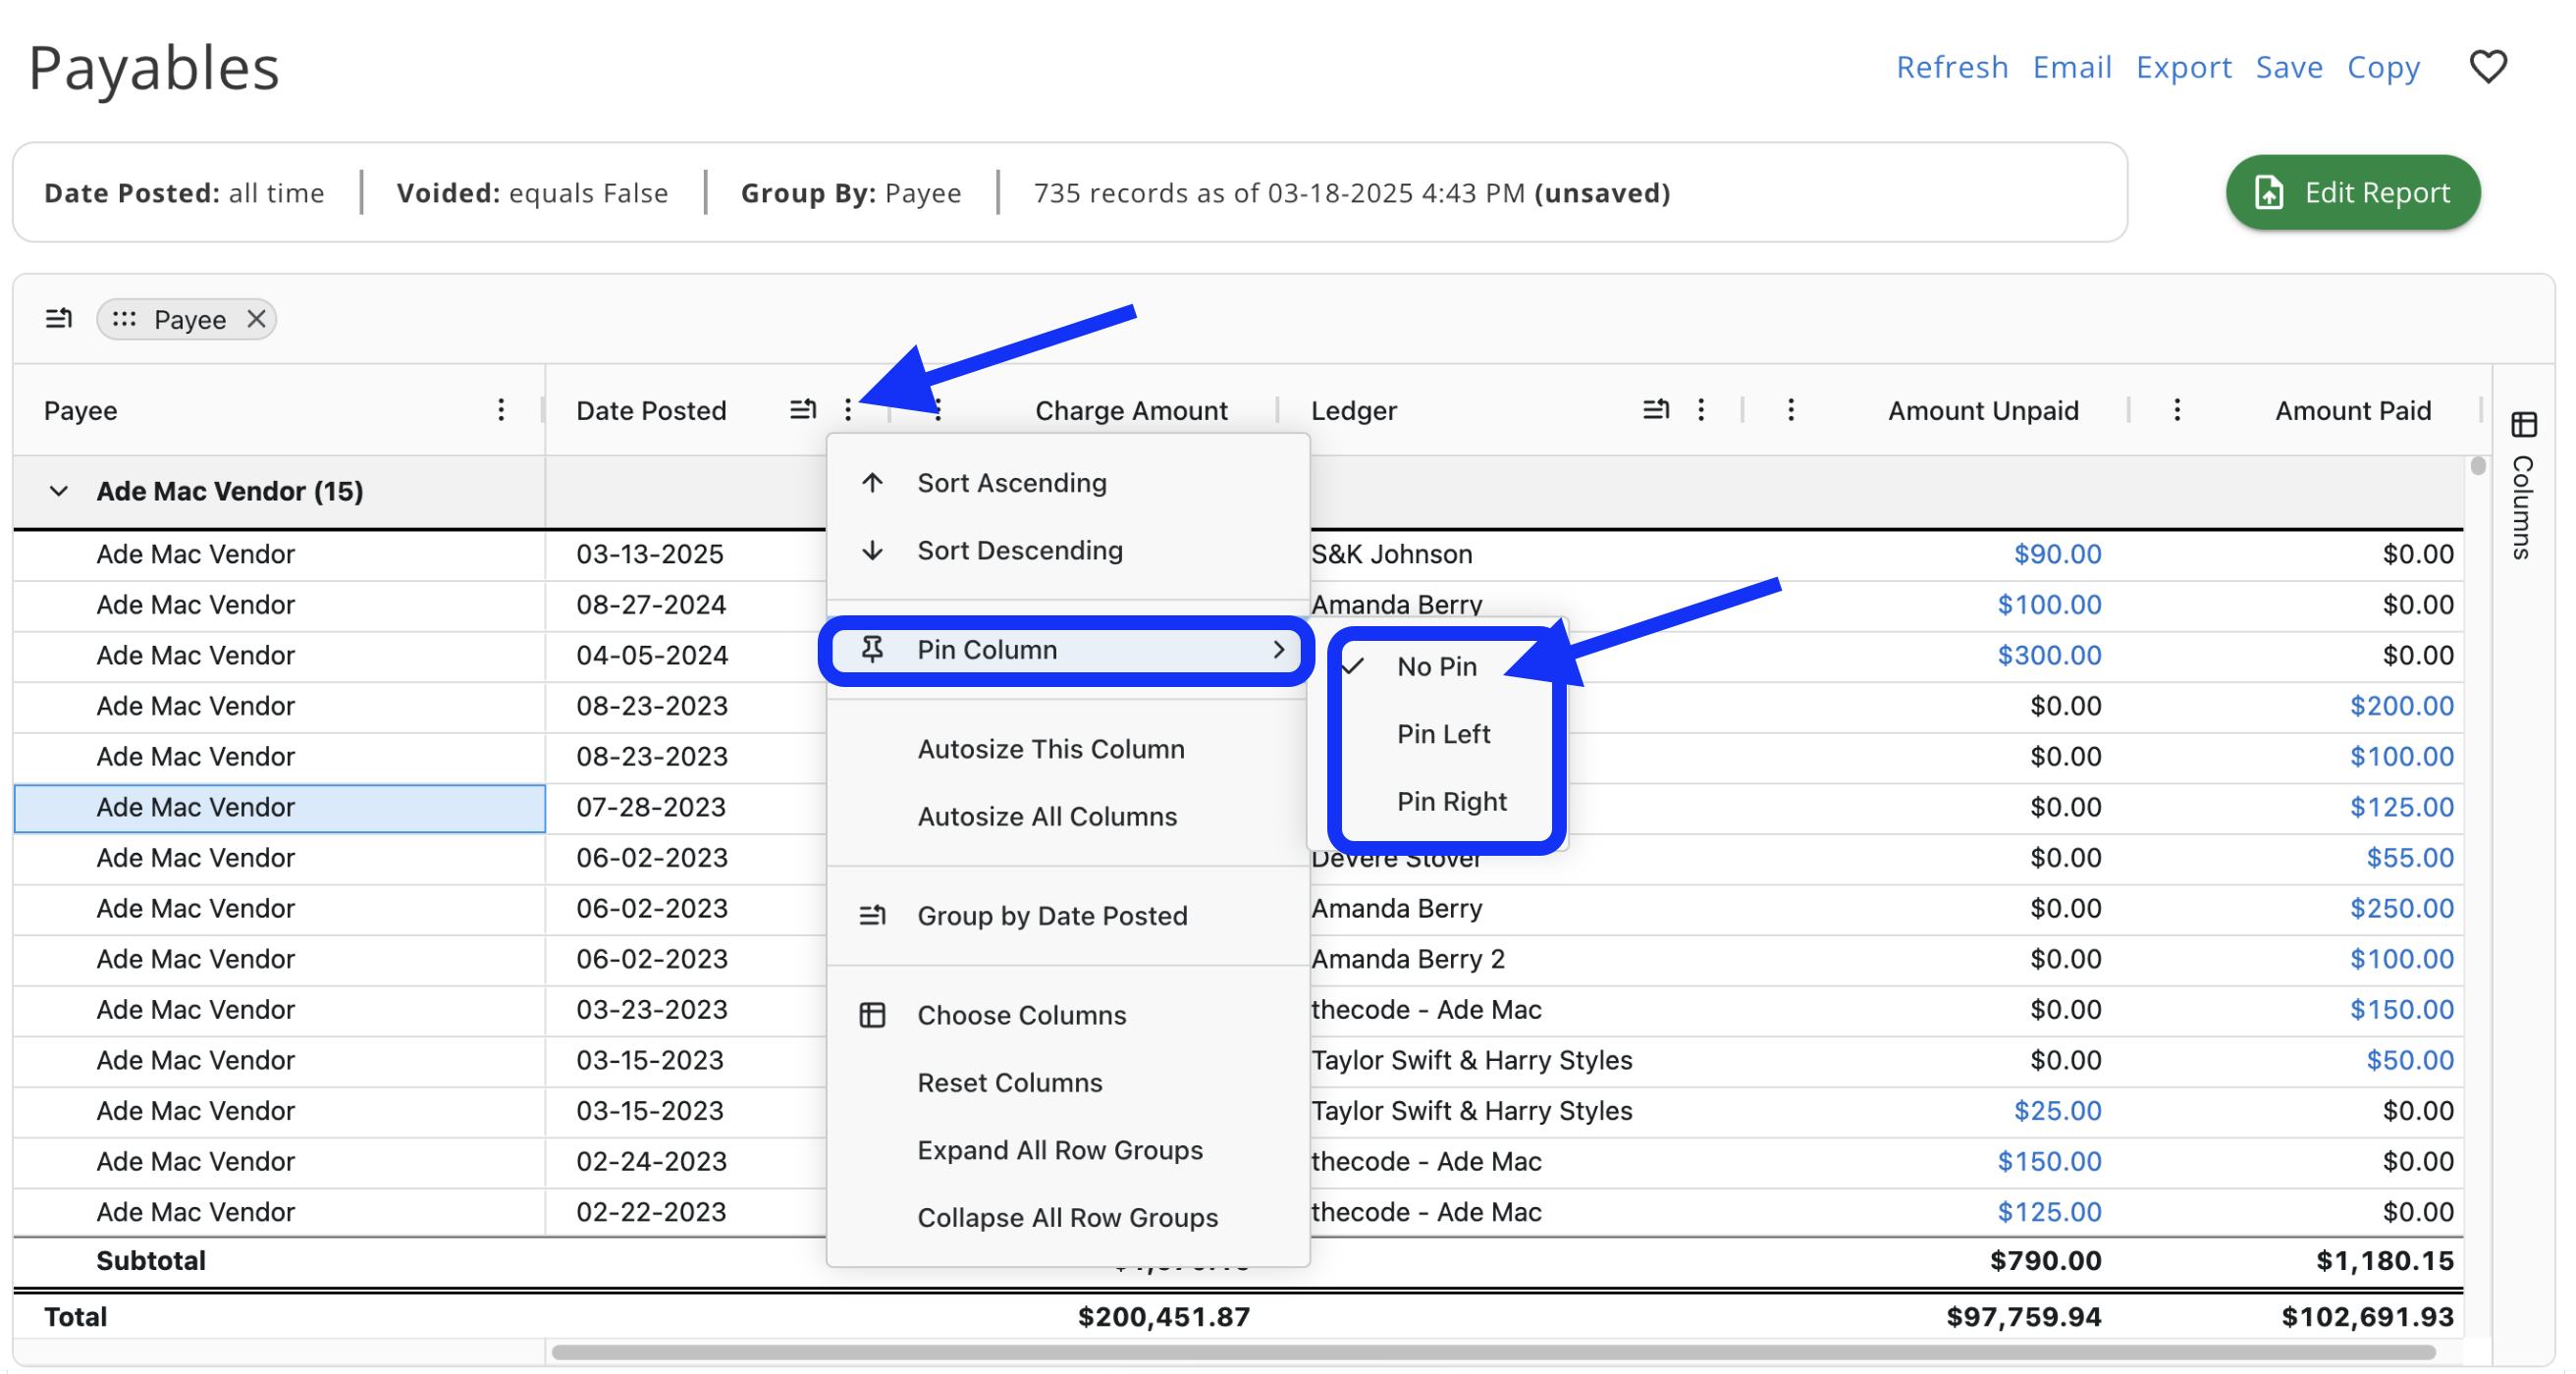Remove the Payee group chip
This screenshot has height=1374, width=2576.
point(256,319)
